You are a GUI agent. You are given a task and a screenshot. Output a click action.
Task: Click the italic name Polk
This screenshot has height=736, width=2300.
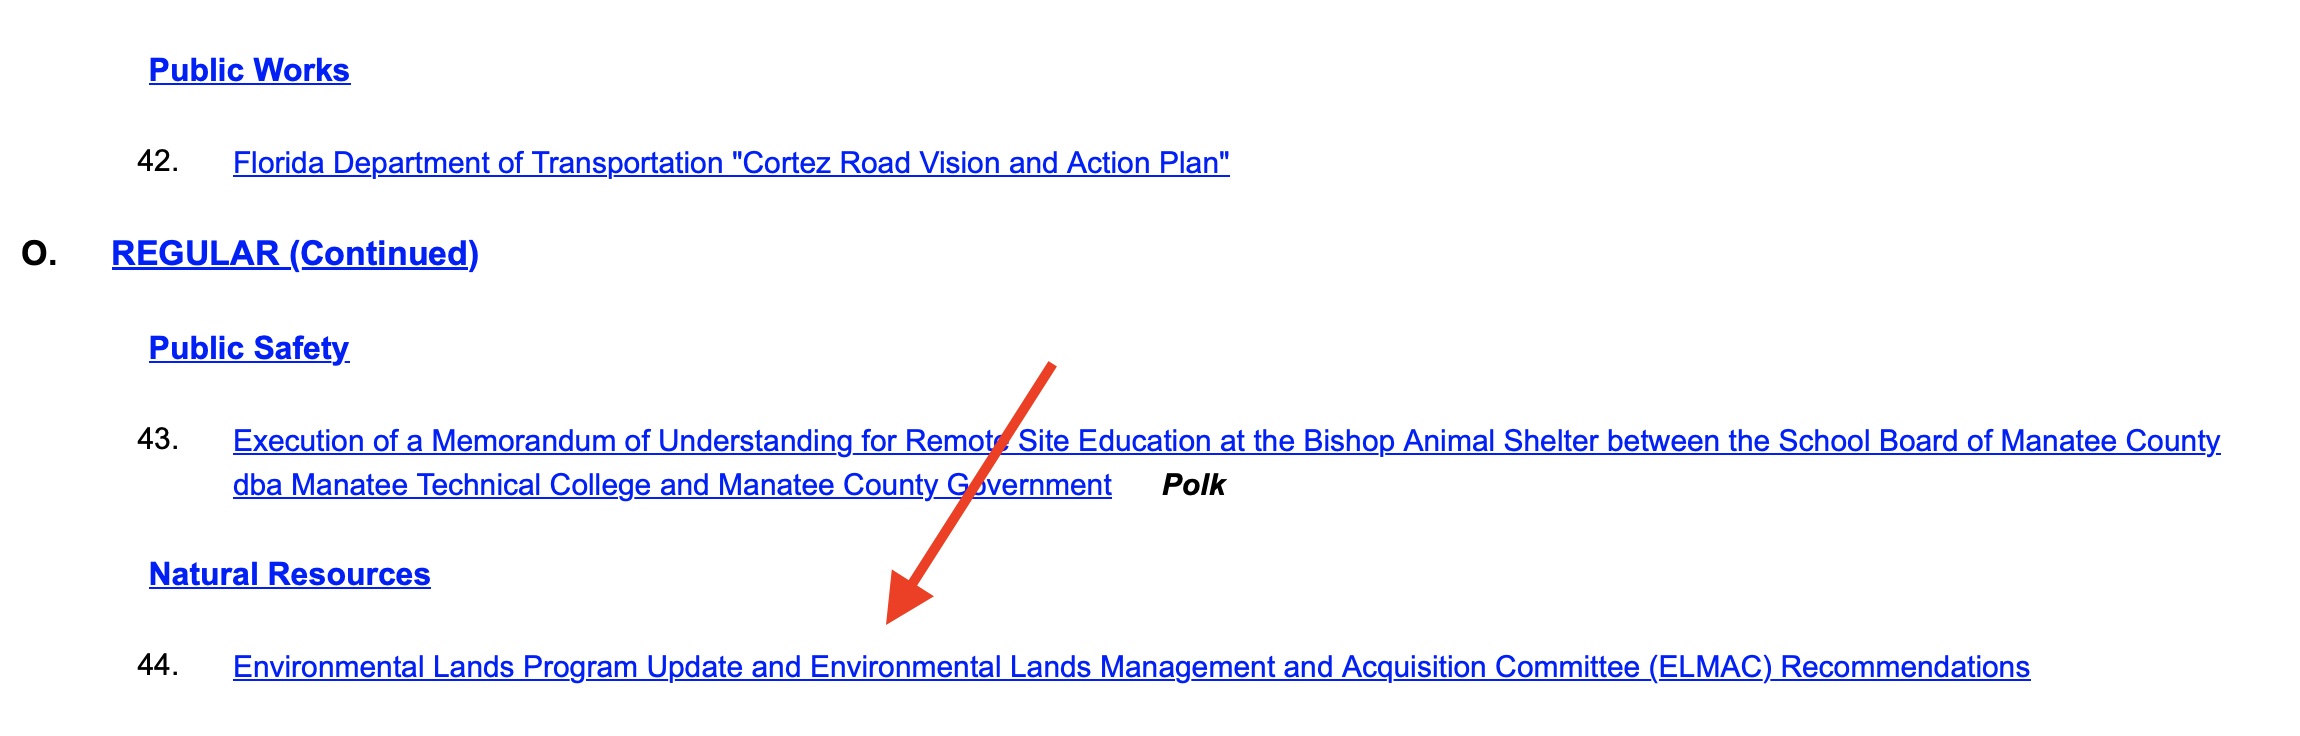(x=1193, y=485)
